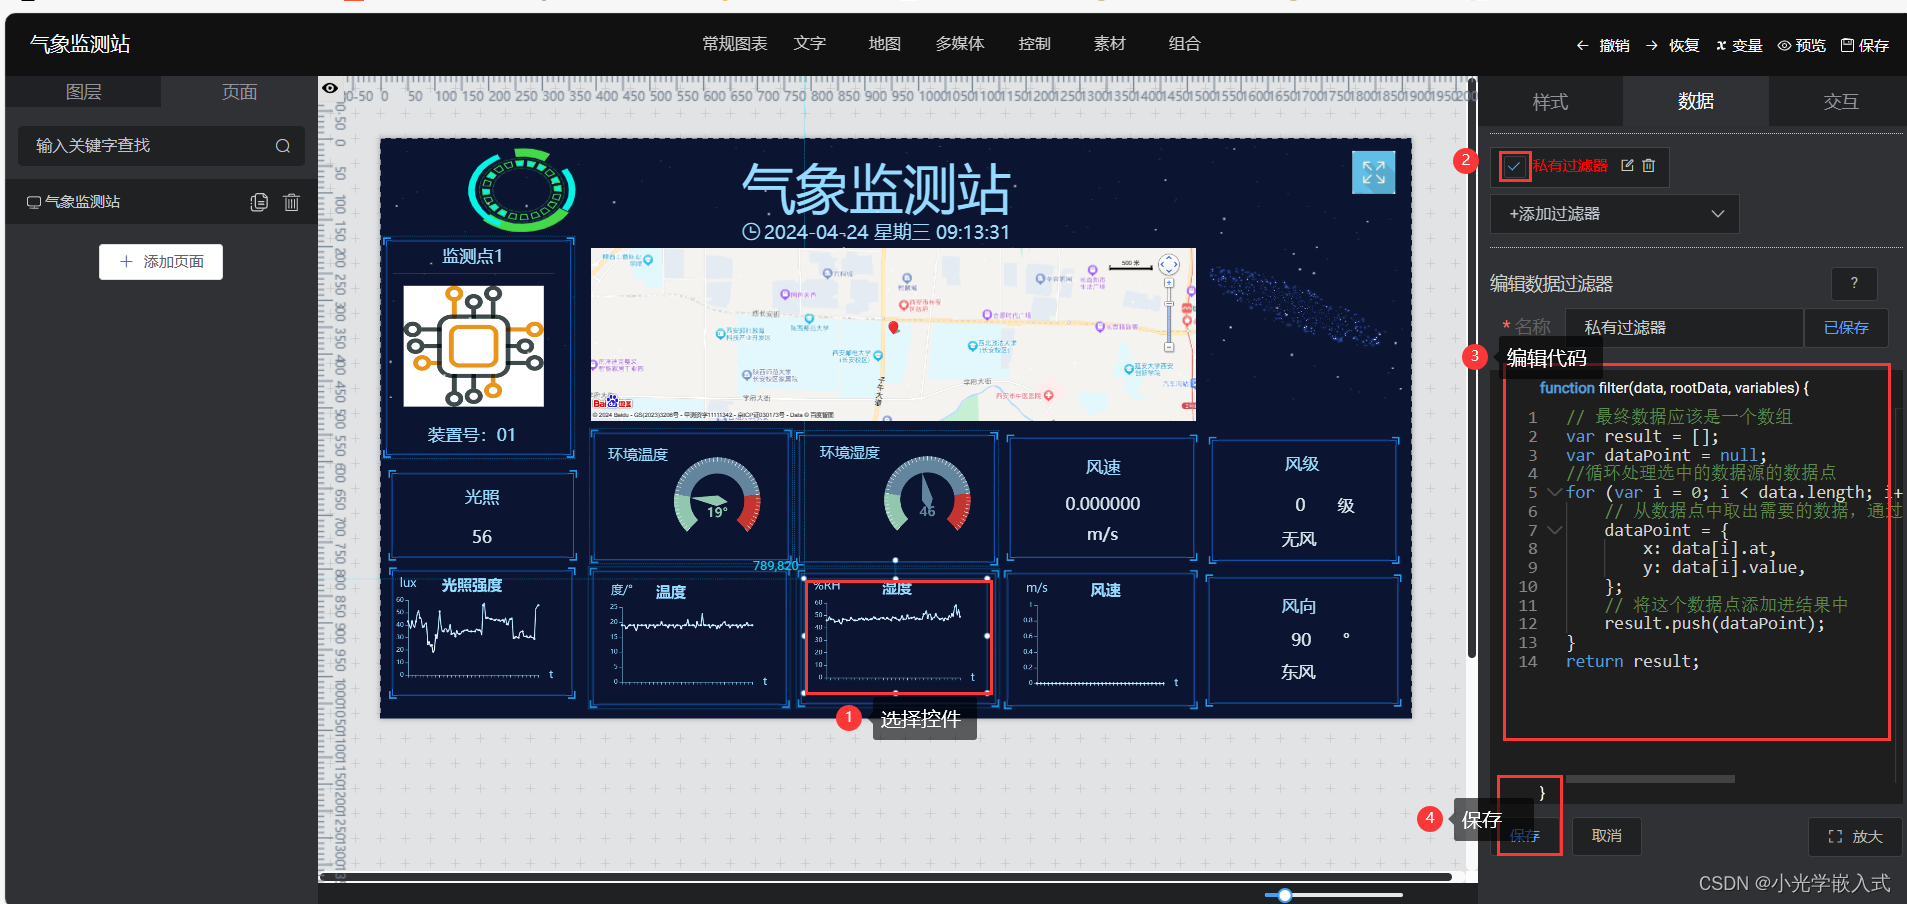Delete the private filter with trash icon
1907x904 pixels.
(1649, 166)
